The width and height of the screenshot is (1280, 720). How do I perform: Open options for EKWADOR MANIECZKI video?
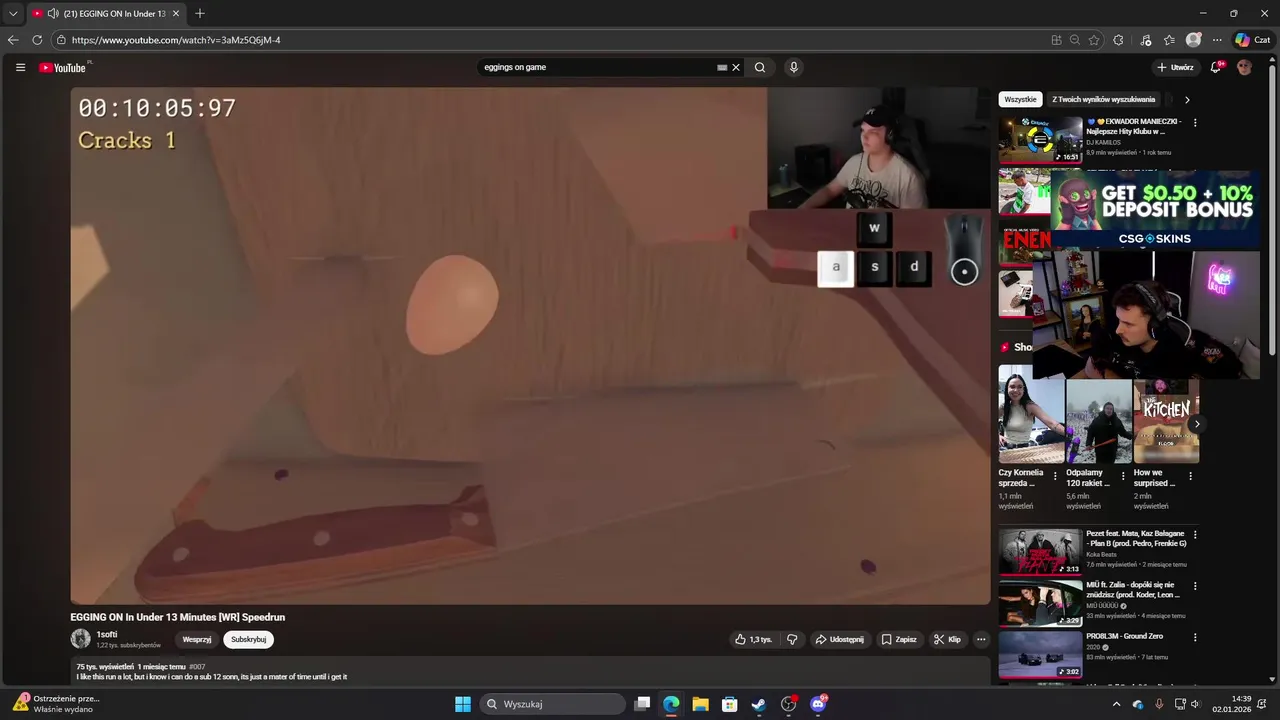tap(1195, 123)
